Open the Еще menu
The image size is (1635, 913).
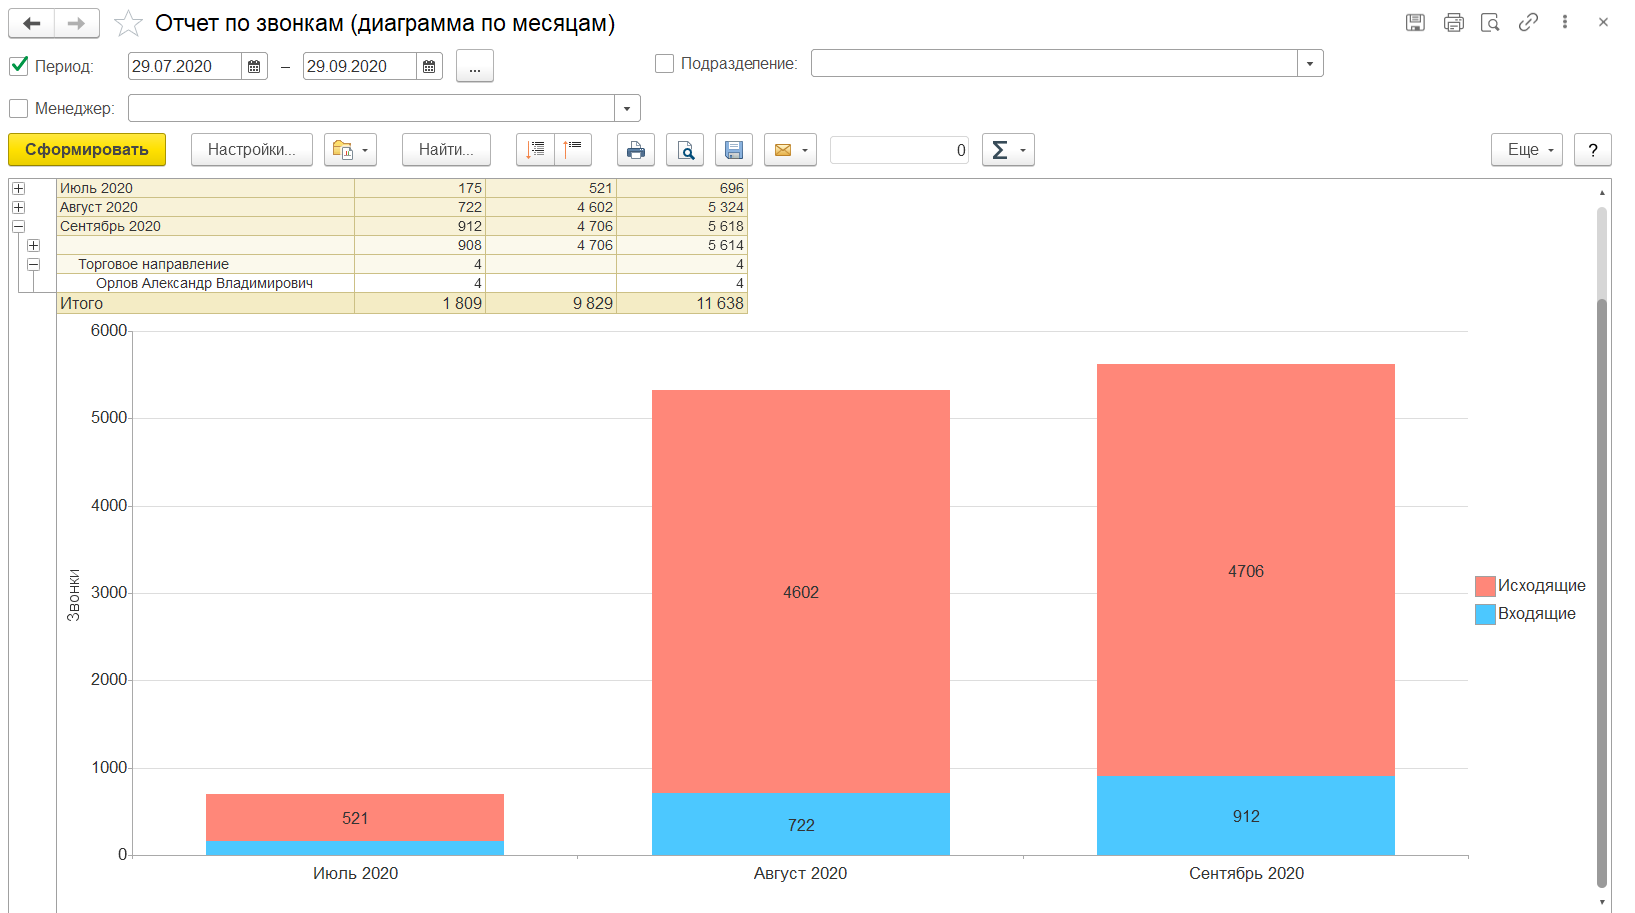(1527, 150)
